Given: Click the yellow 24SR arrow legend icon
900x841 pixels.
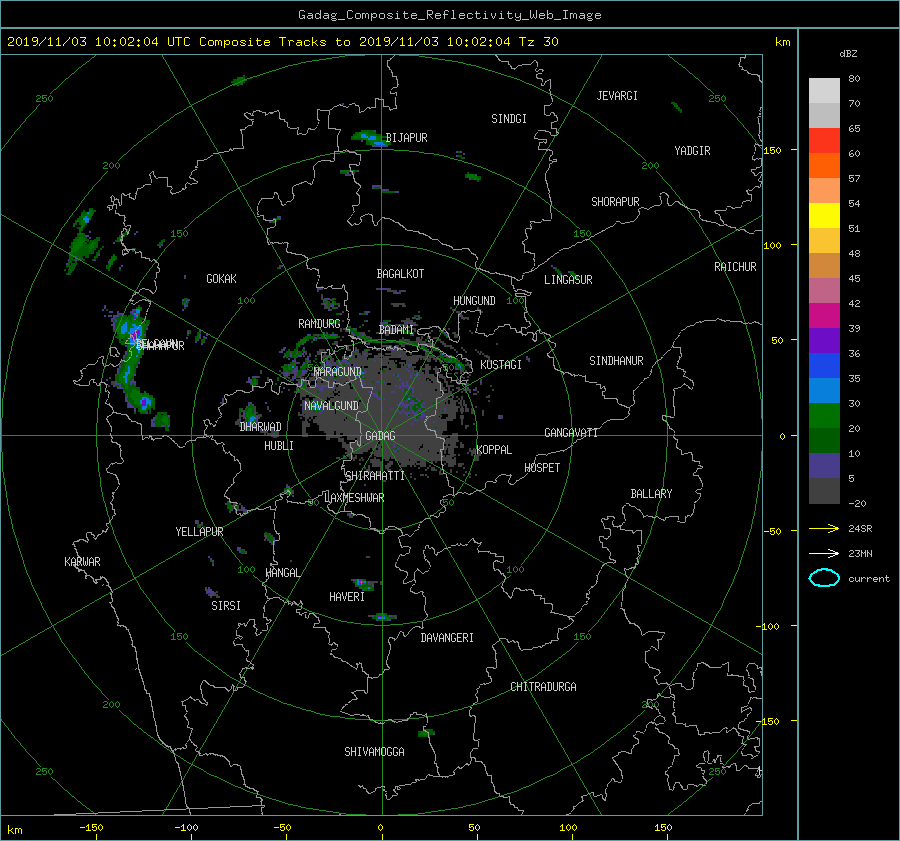Looking at the screenshot, I should pos(824,528).
